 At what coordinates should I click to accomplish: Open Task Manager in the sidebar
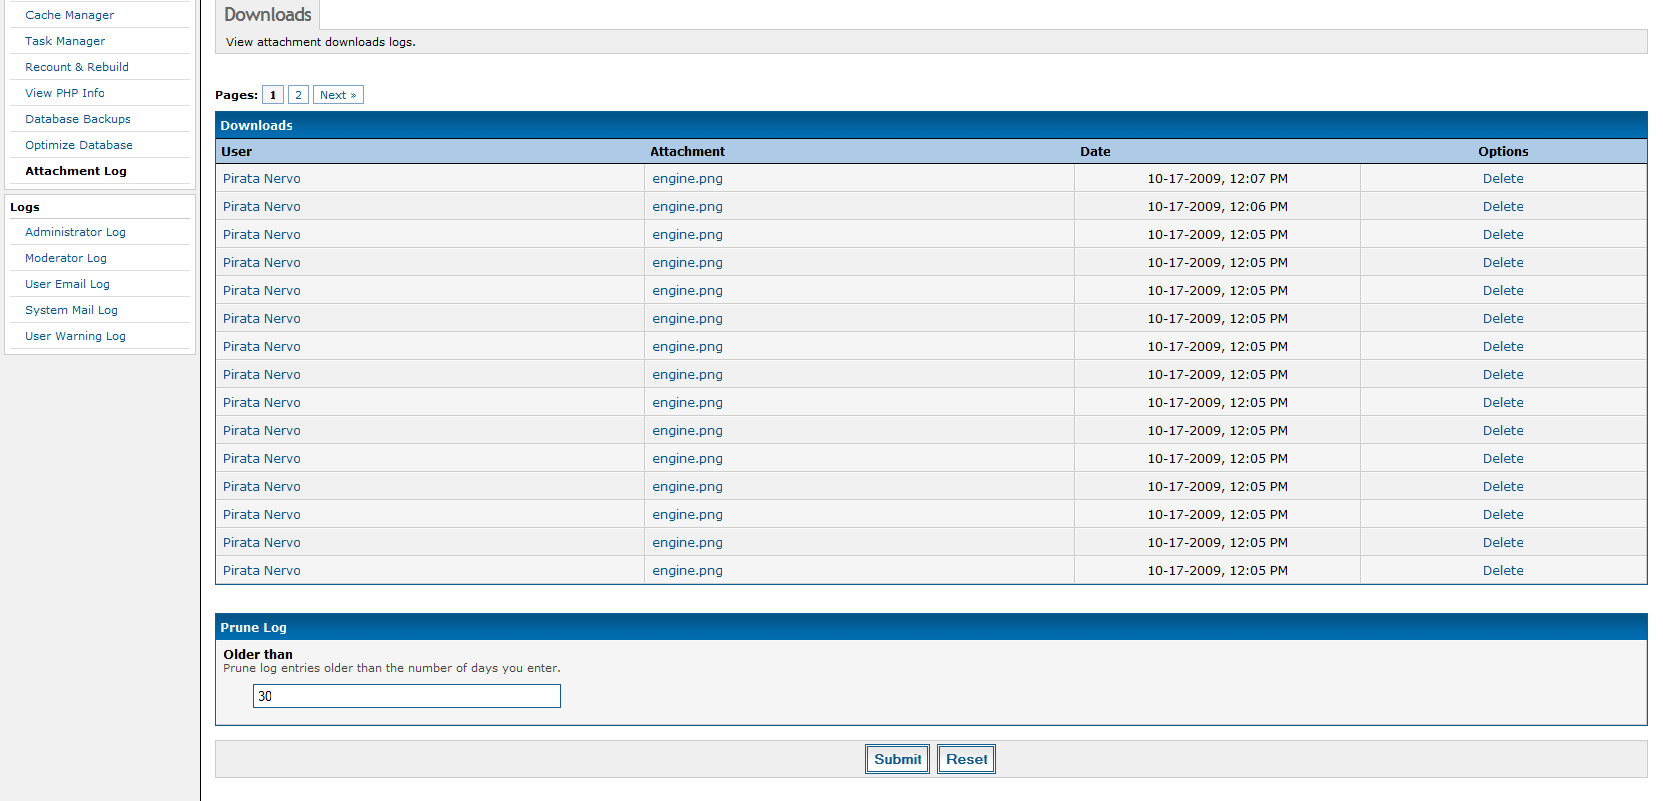[x=65, y=41]
